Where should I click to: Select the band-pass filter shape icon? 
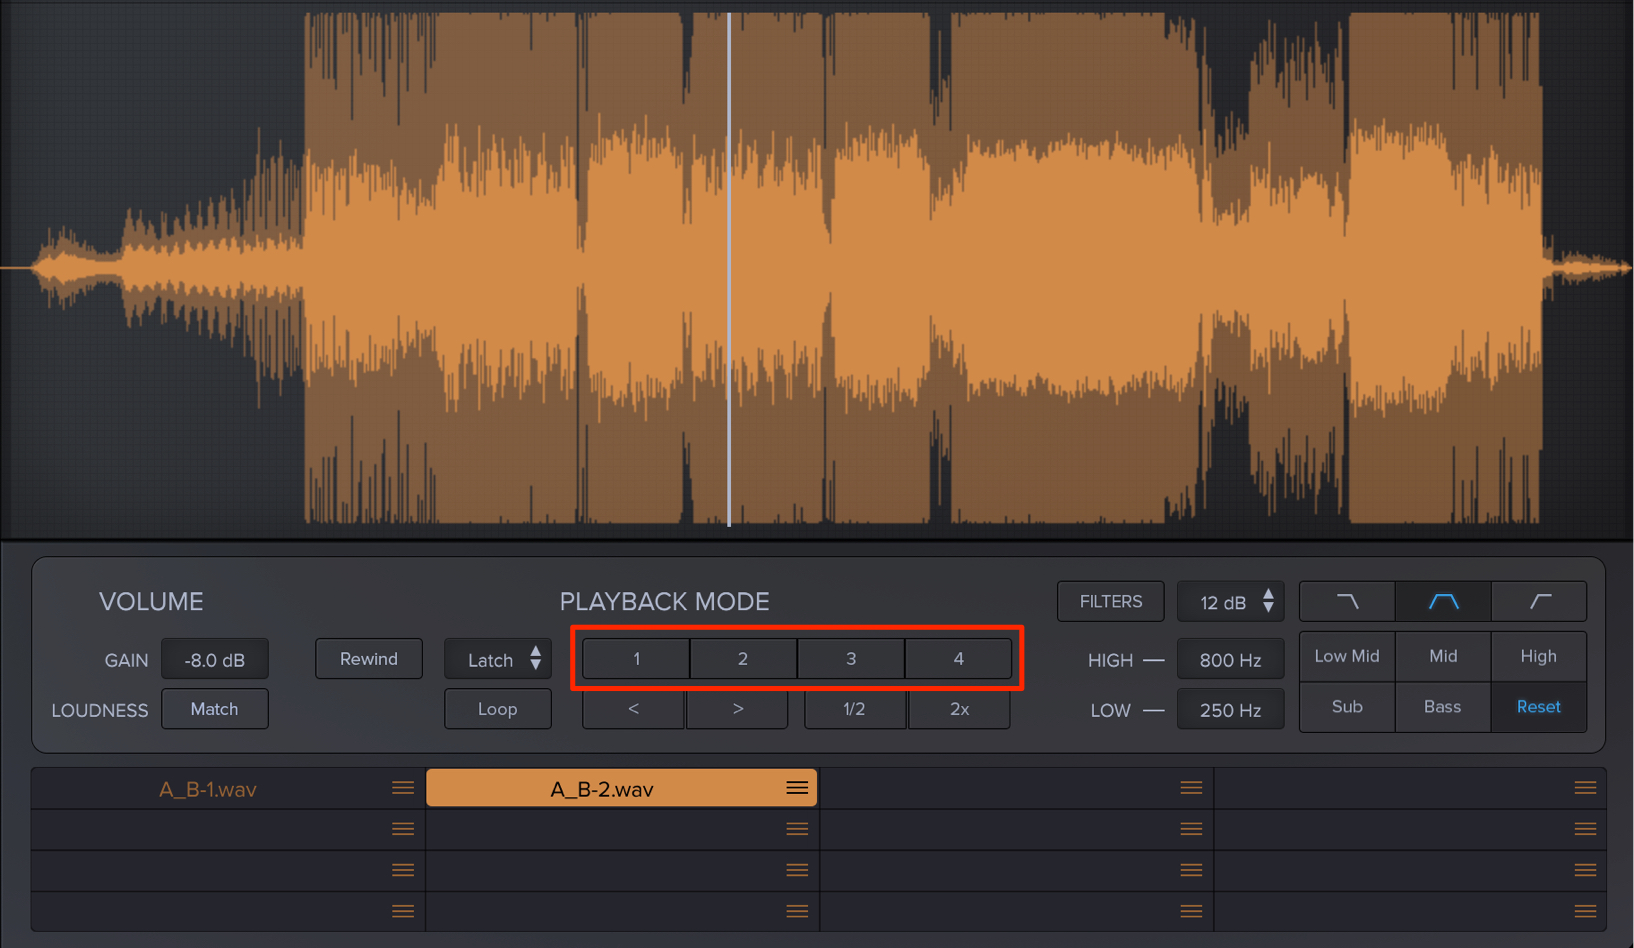[x=1443, y=601]
